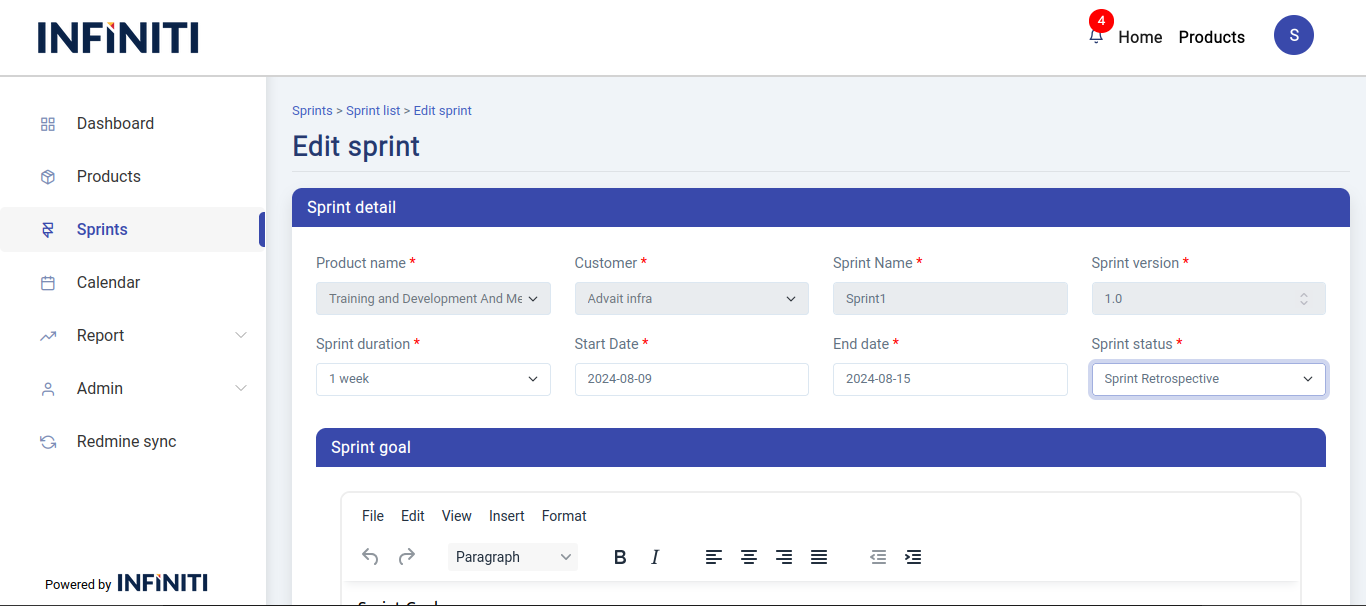Align text left in the editor
The height and width of the screenshot is (606, 1366).
coord(713,557)
